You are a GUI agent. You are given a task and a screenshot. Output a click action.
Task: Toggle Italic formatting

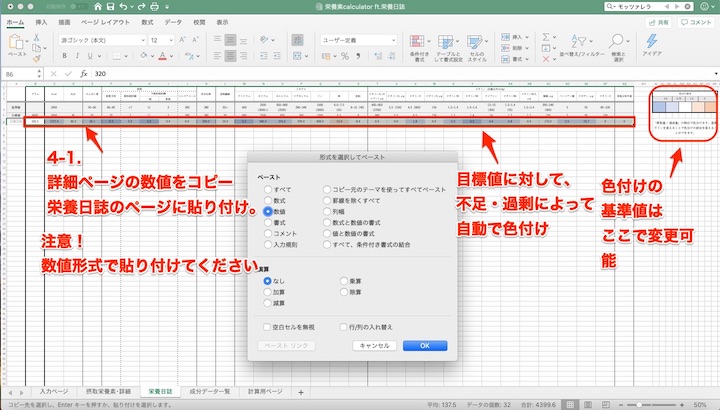[77, 56]
